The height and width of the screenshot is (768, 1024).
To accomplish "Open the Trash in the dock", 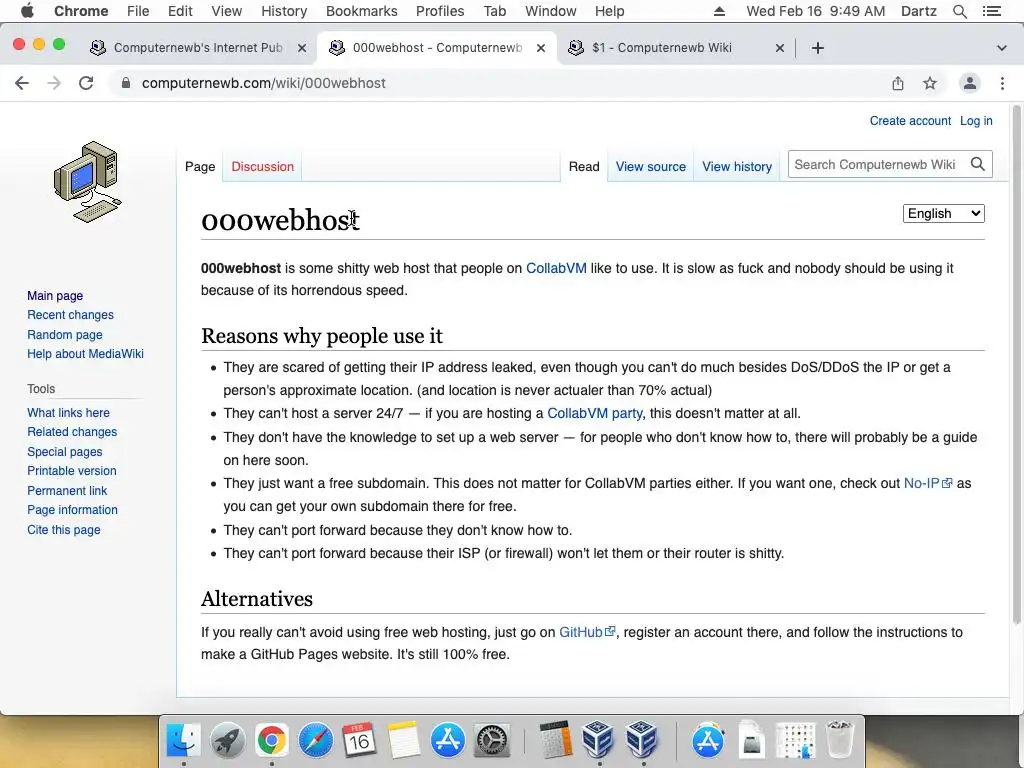I will click(x=840, y=740).
